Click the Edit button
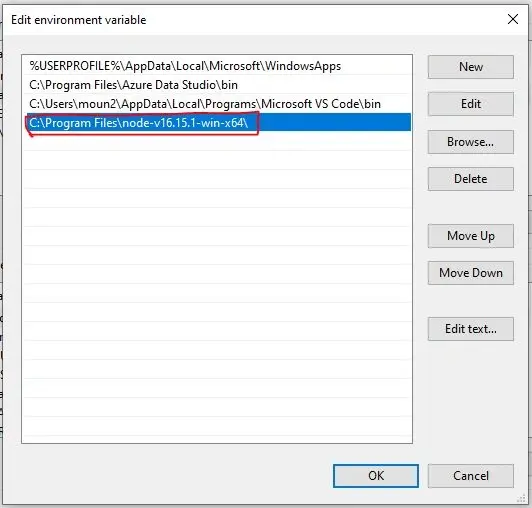The height and width of the screenshot is (508, 532). point(471,104)
